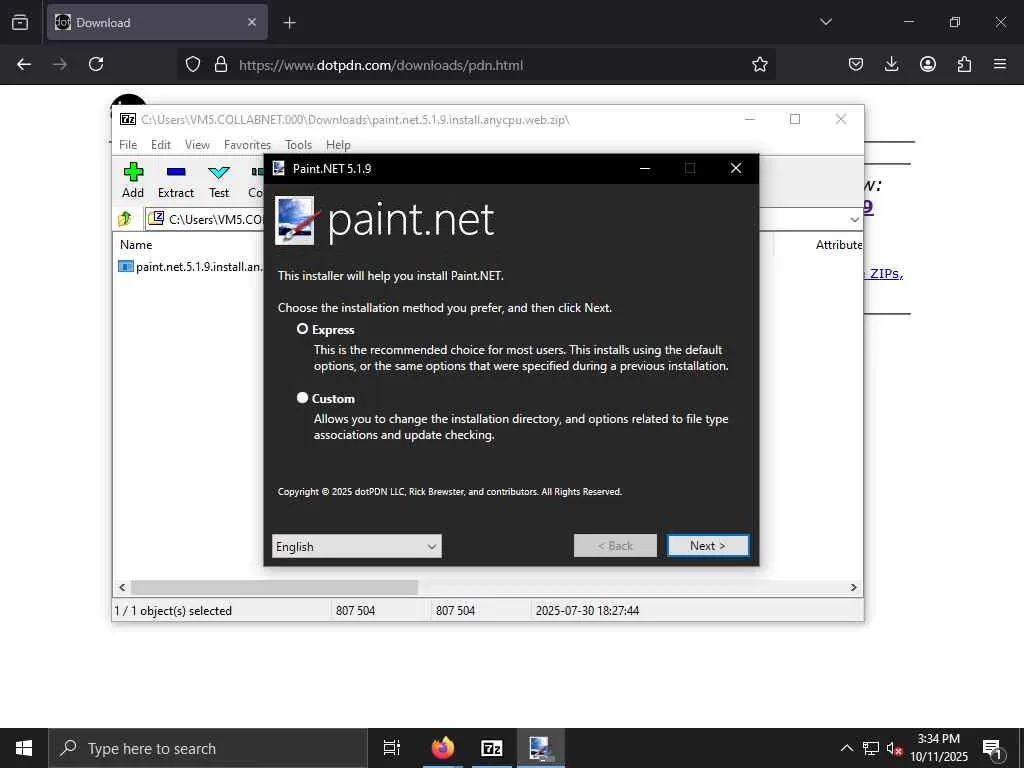This screenshot has width=1024, height=768.
Task: Show hidden system tray icons chevron
Action: click(846, 748)
